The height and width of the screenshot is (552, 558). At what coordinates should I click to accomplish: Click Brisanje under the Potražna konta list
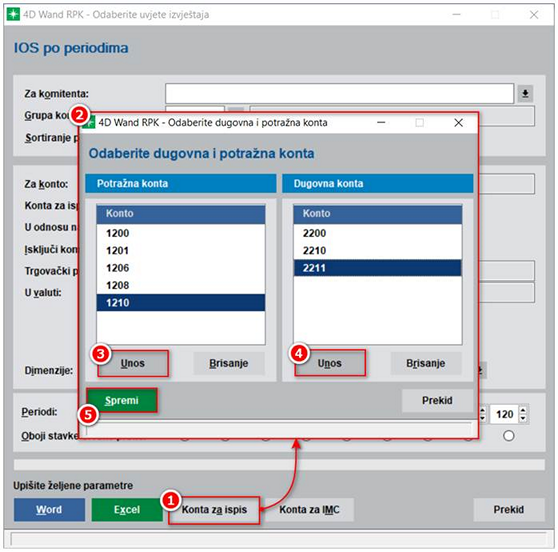[229, 363]
